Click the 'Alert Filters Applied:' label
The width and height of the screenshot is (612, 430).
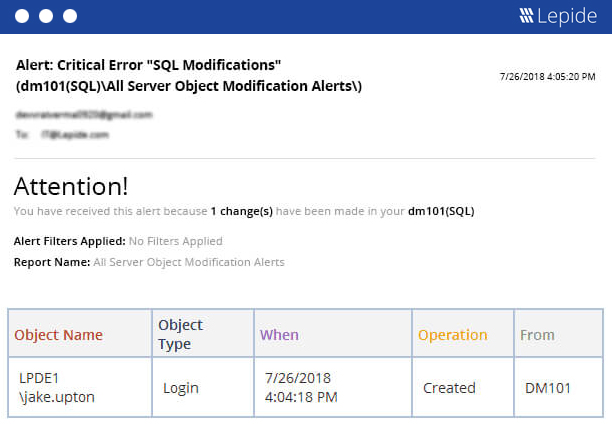click(x=69, y=241)
